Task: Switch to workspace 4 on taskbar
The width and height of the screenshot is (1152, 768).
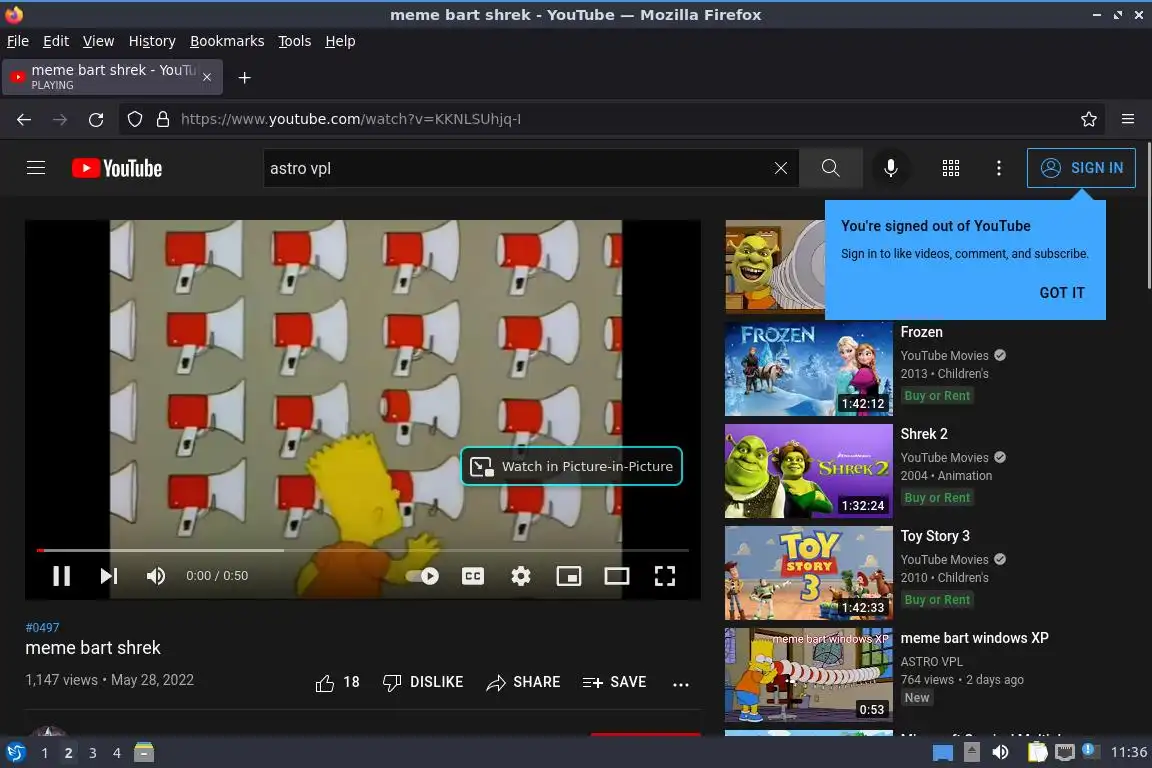Action: [x=117, y=753]
